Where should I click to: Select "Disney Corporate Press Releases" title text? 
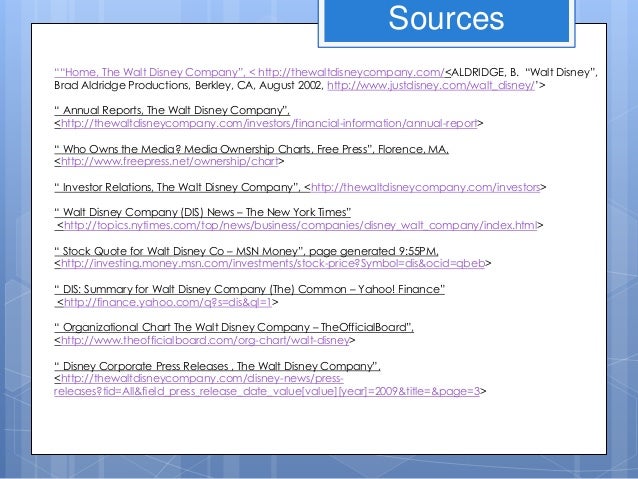141,366
